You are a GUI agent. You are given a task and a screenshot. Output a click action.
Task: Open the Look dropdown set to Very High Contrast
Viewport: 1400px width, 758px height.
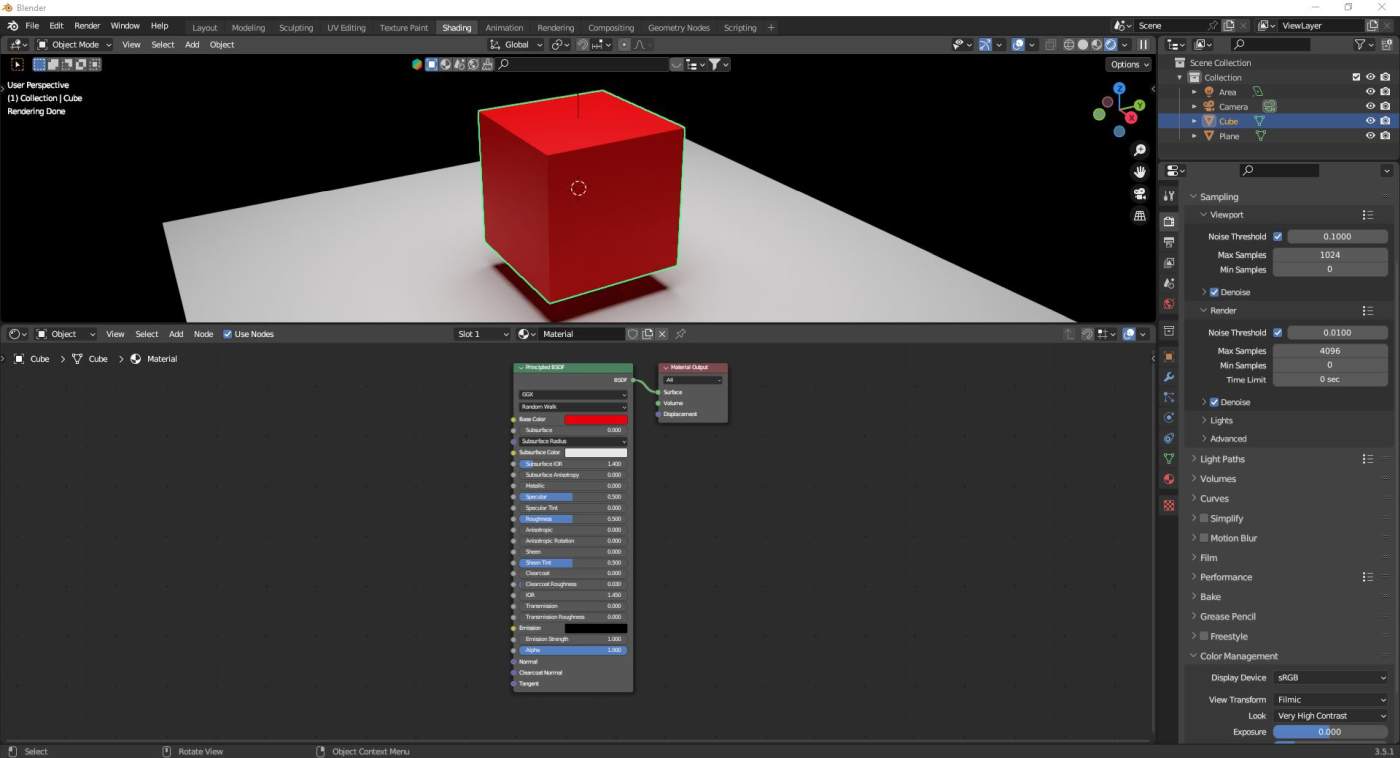1330,715
